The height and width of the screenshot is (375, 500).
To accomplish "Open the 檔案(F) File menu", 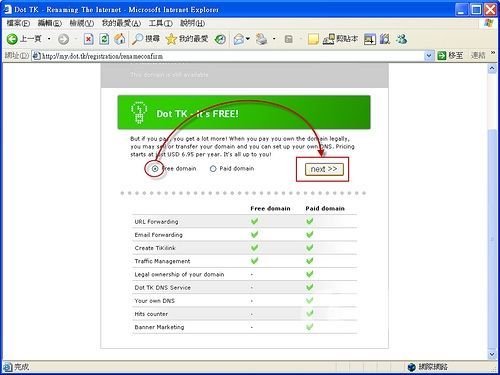I will 18,23.
